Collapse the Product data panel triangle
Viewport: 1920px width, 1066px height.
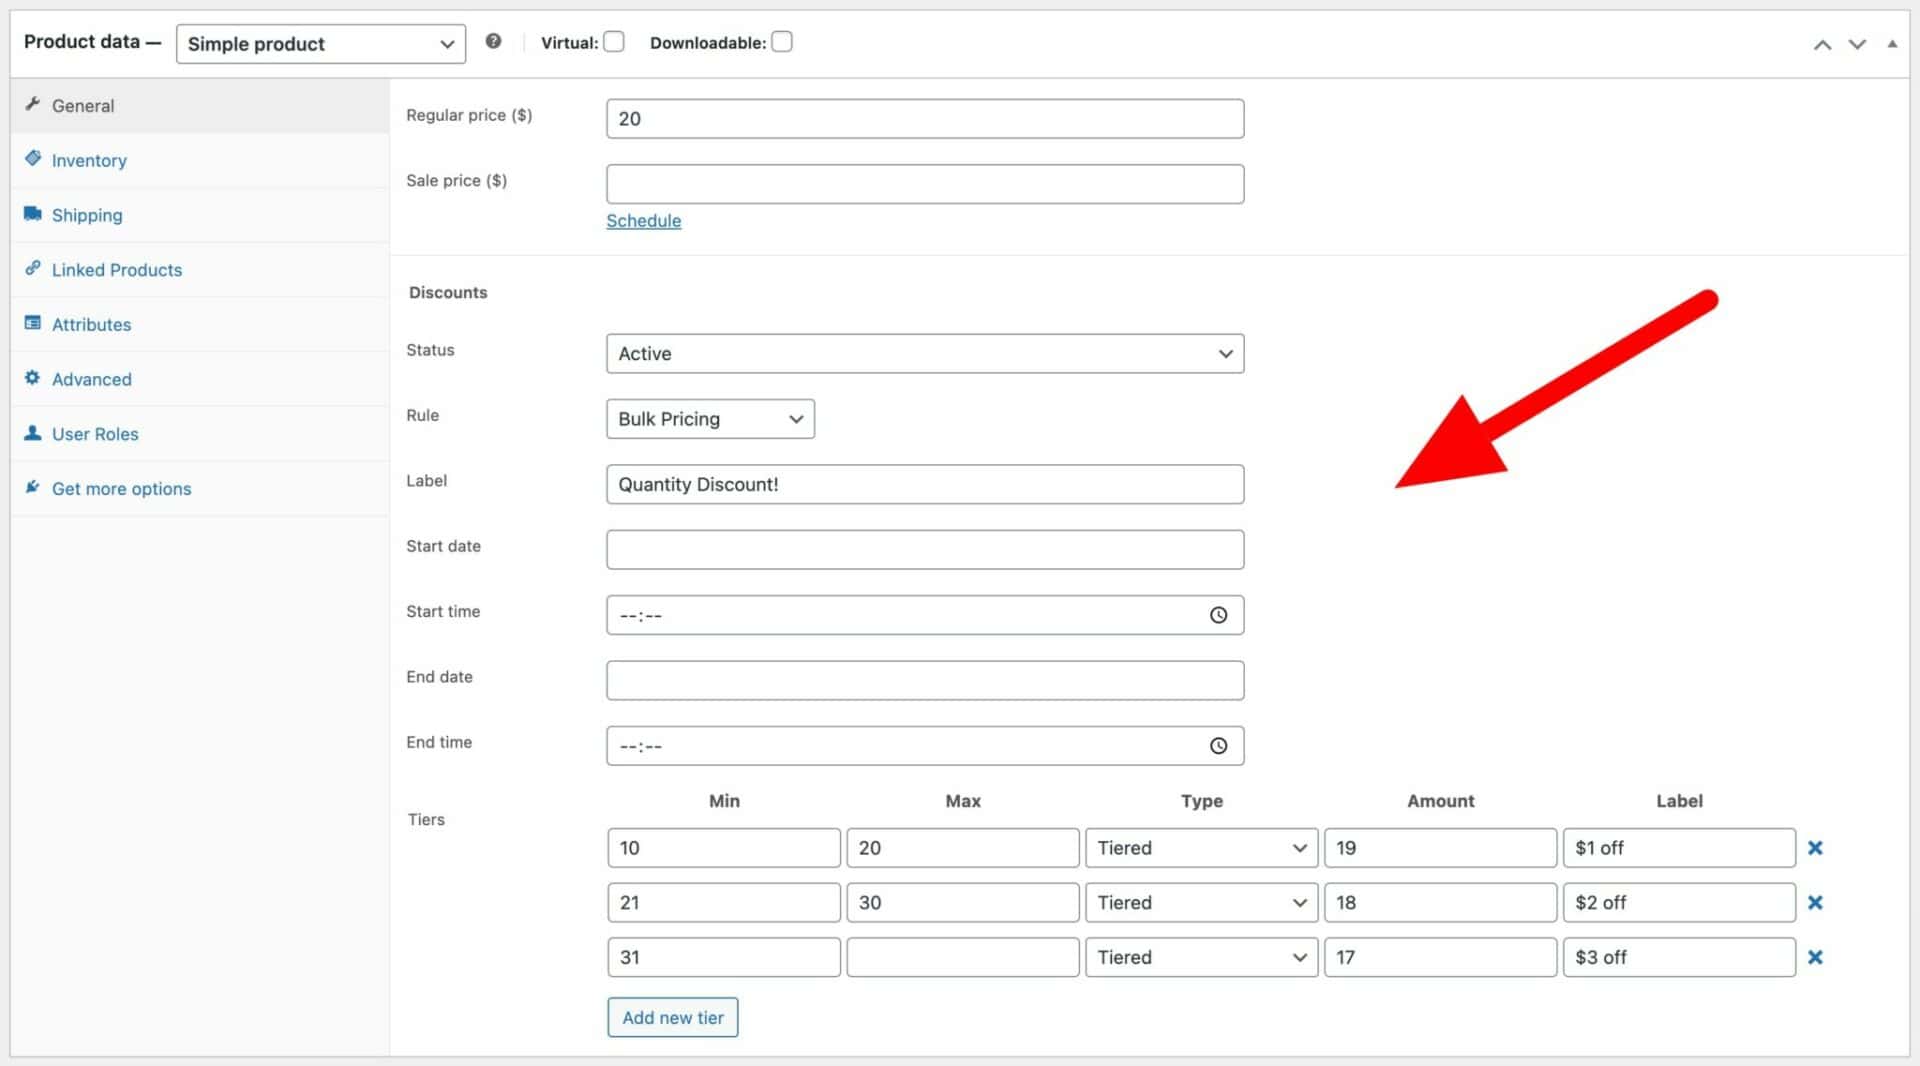coord(1892,44)
